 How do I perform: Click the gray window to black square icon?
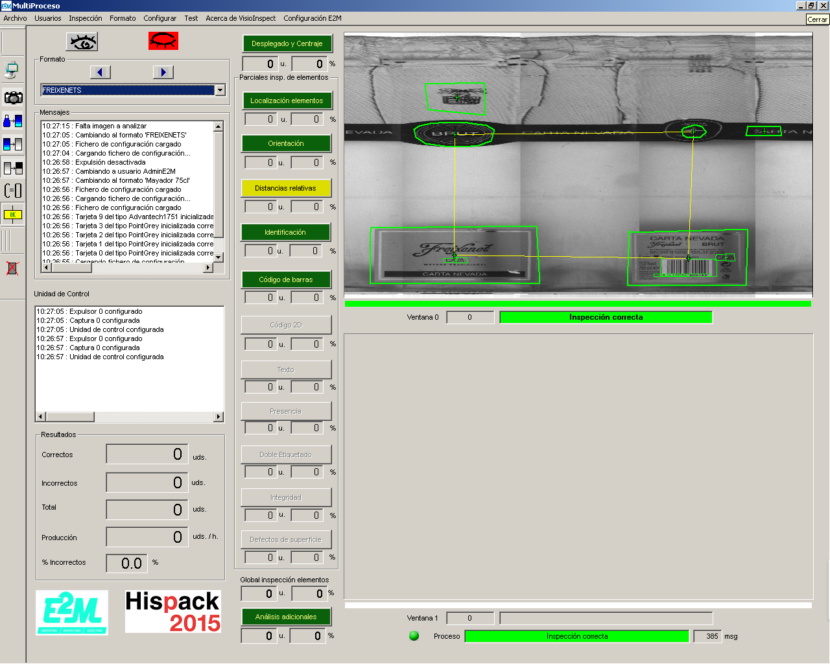coord(13,168)
